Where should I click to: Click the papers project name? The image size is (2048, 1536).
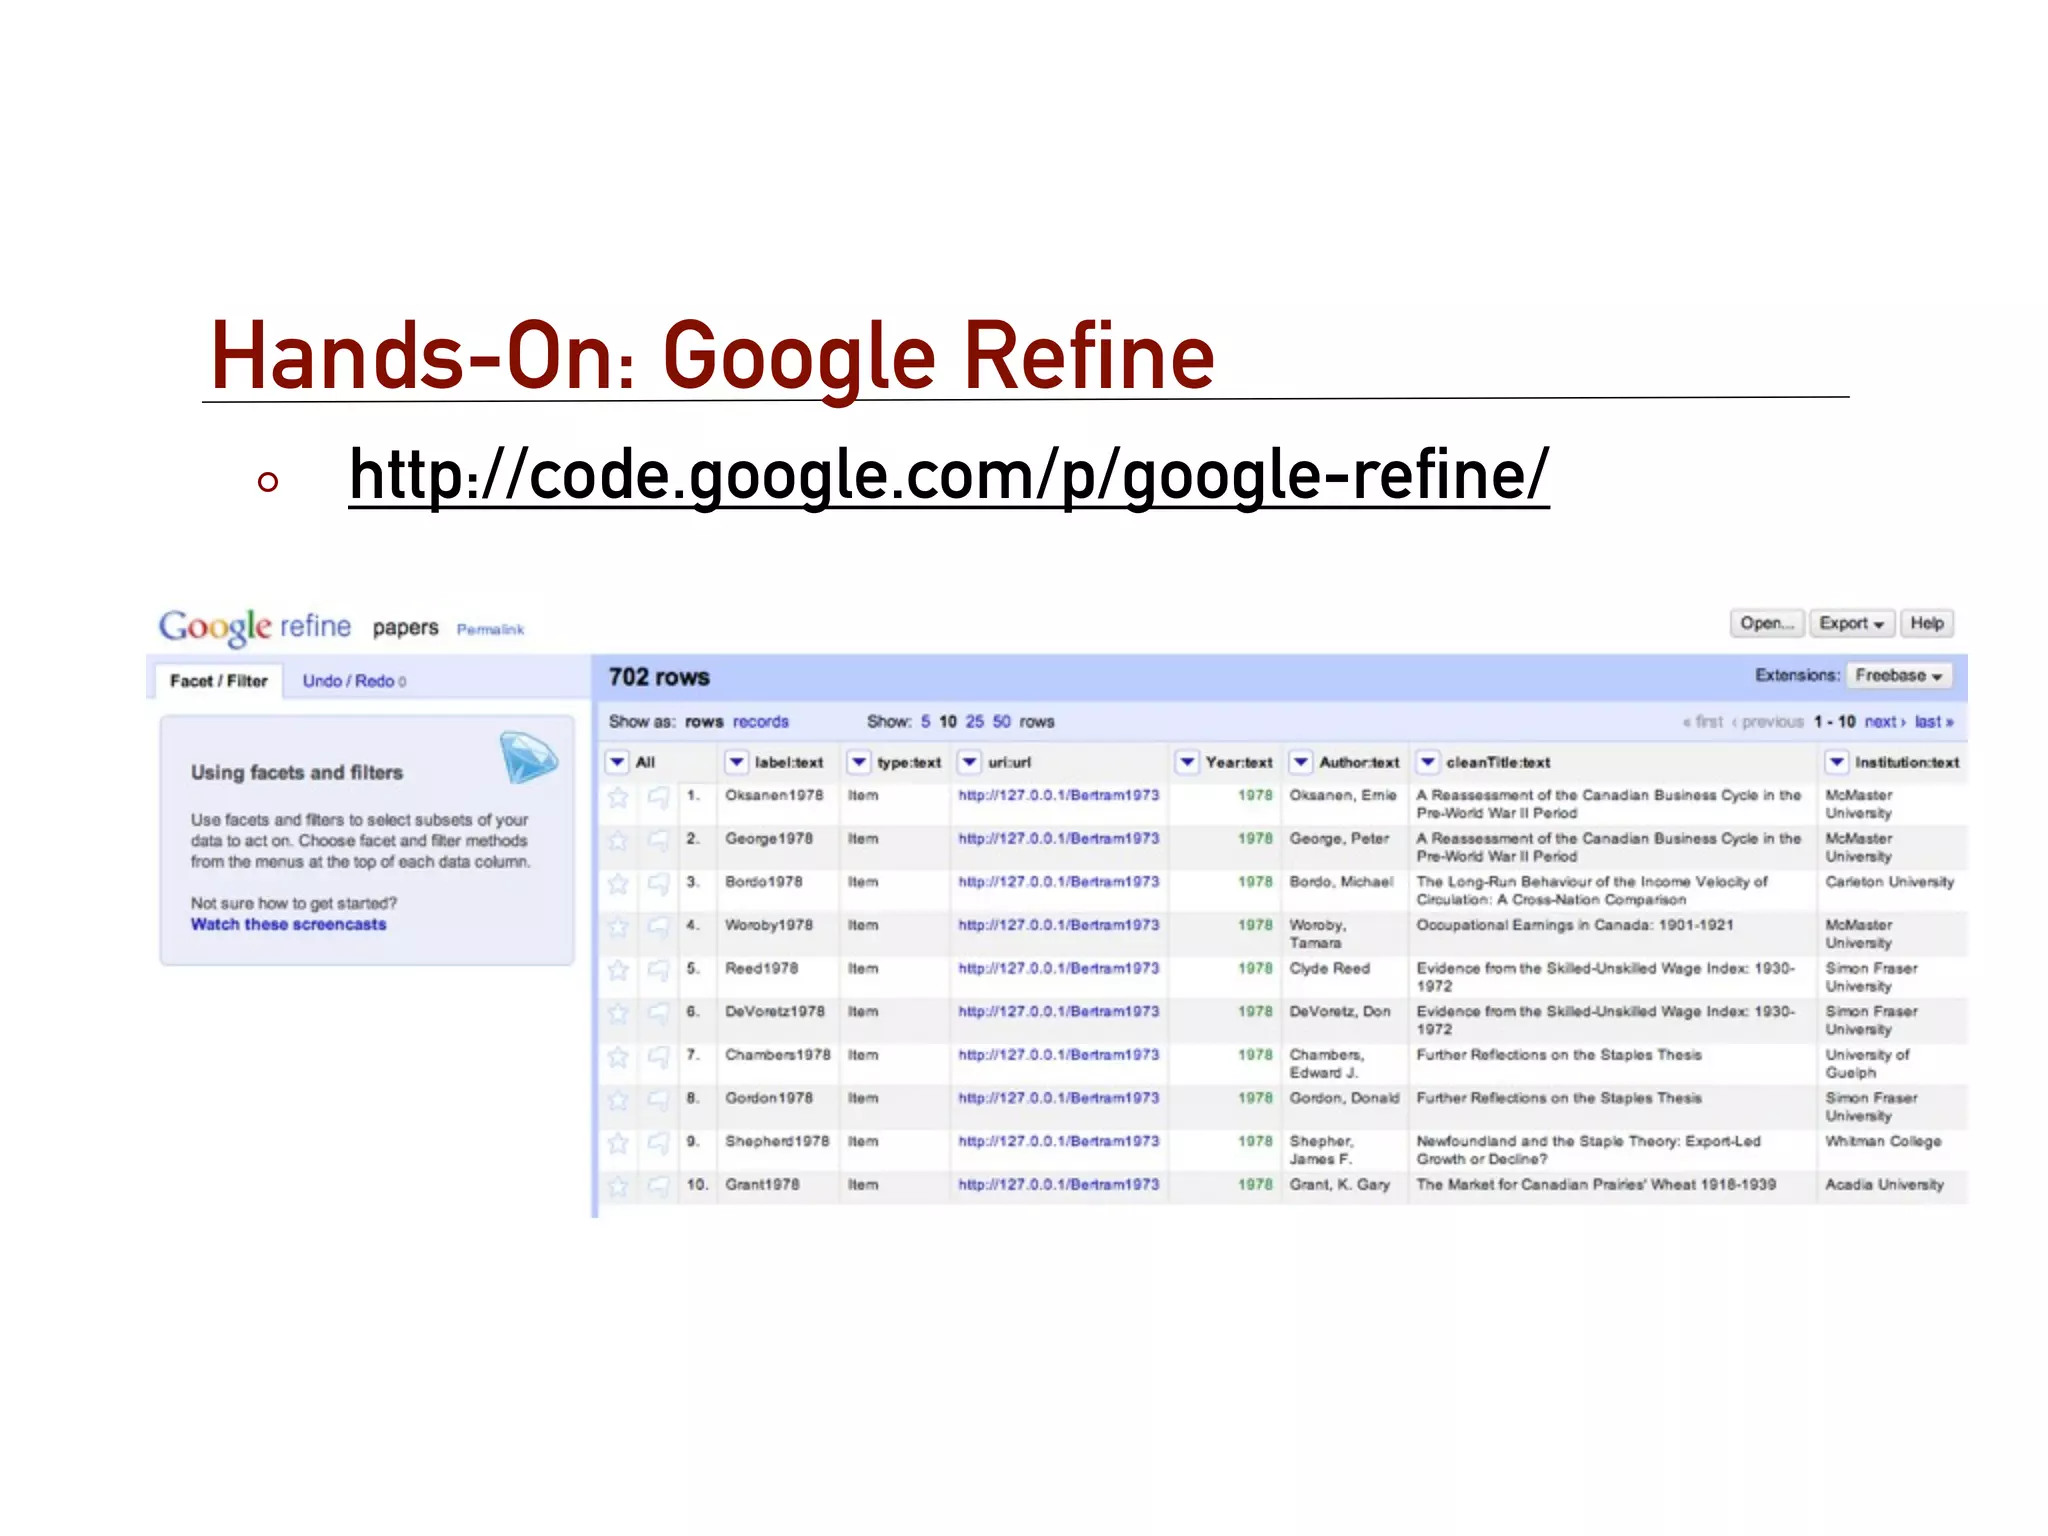click(405, 628)
